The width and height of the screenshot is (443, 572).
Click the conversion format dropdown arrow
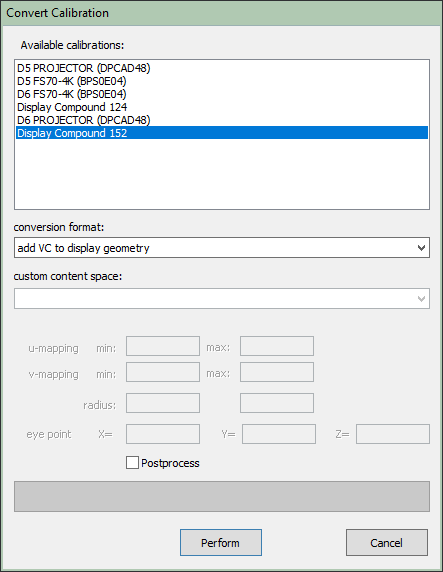click(x=421, y=248)
